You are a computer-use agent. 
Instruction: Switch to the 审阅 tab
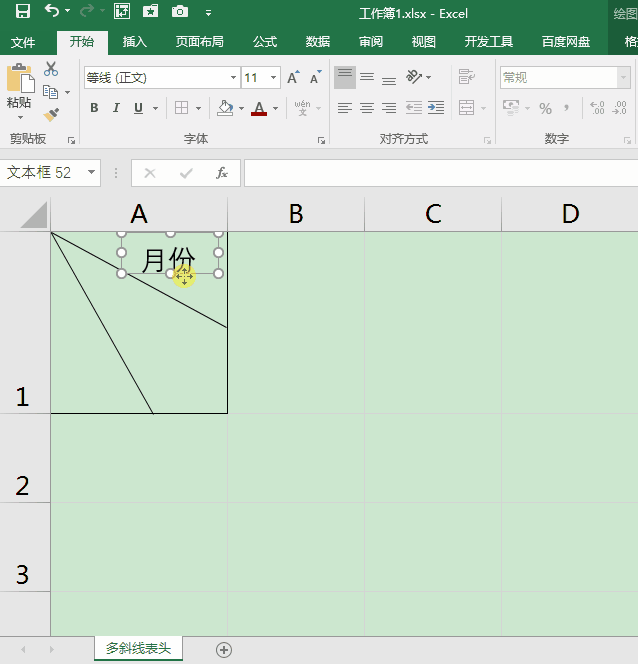[371, 42]
